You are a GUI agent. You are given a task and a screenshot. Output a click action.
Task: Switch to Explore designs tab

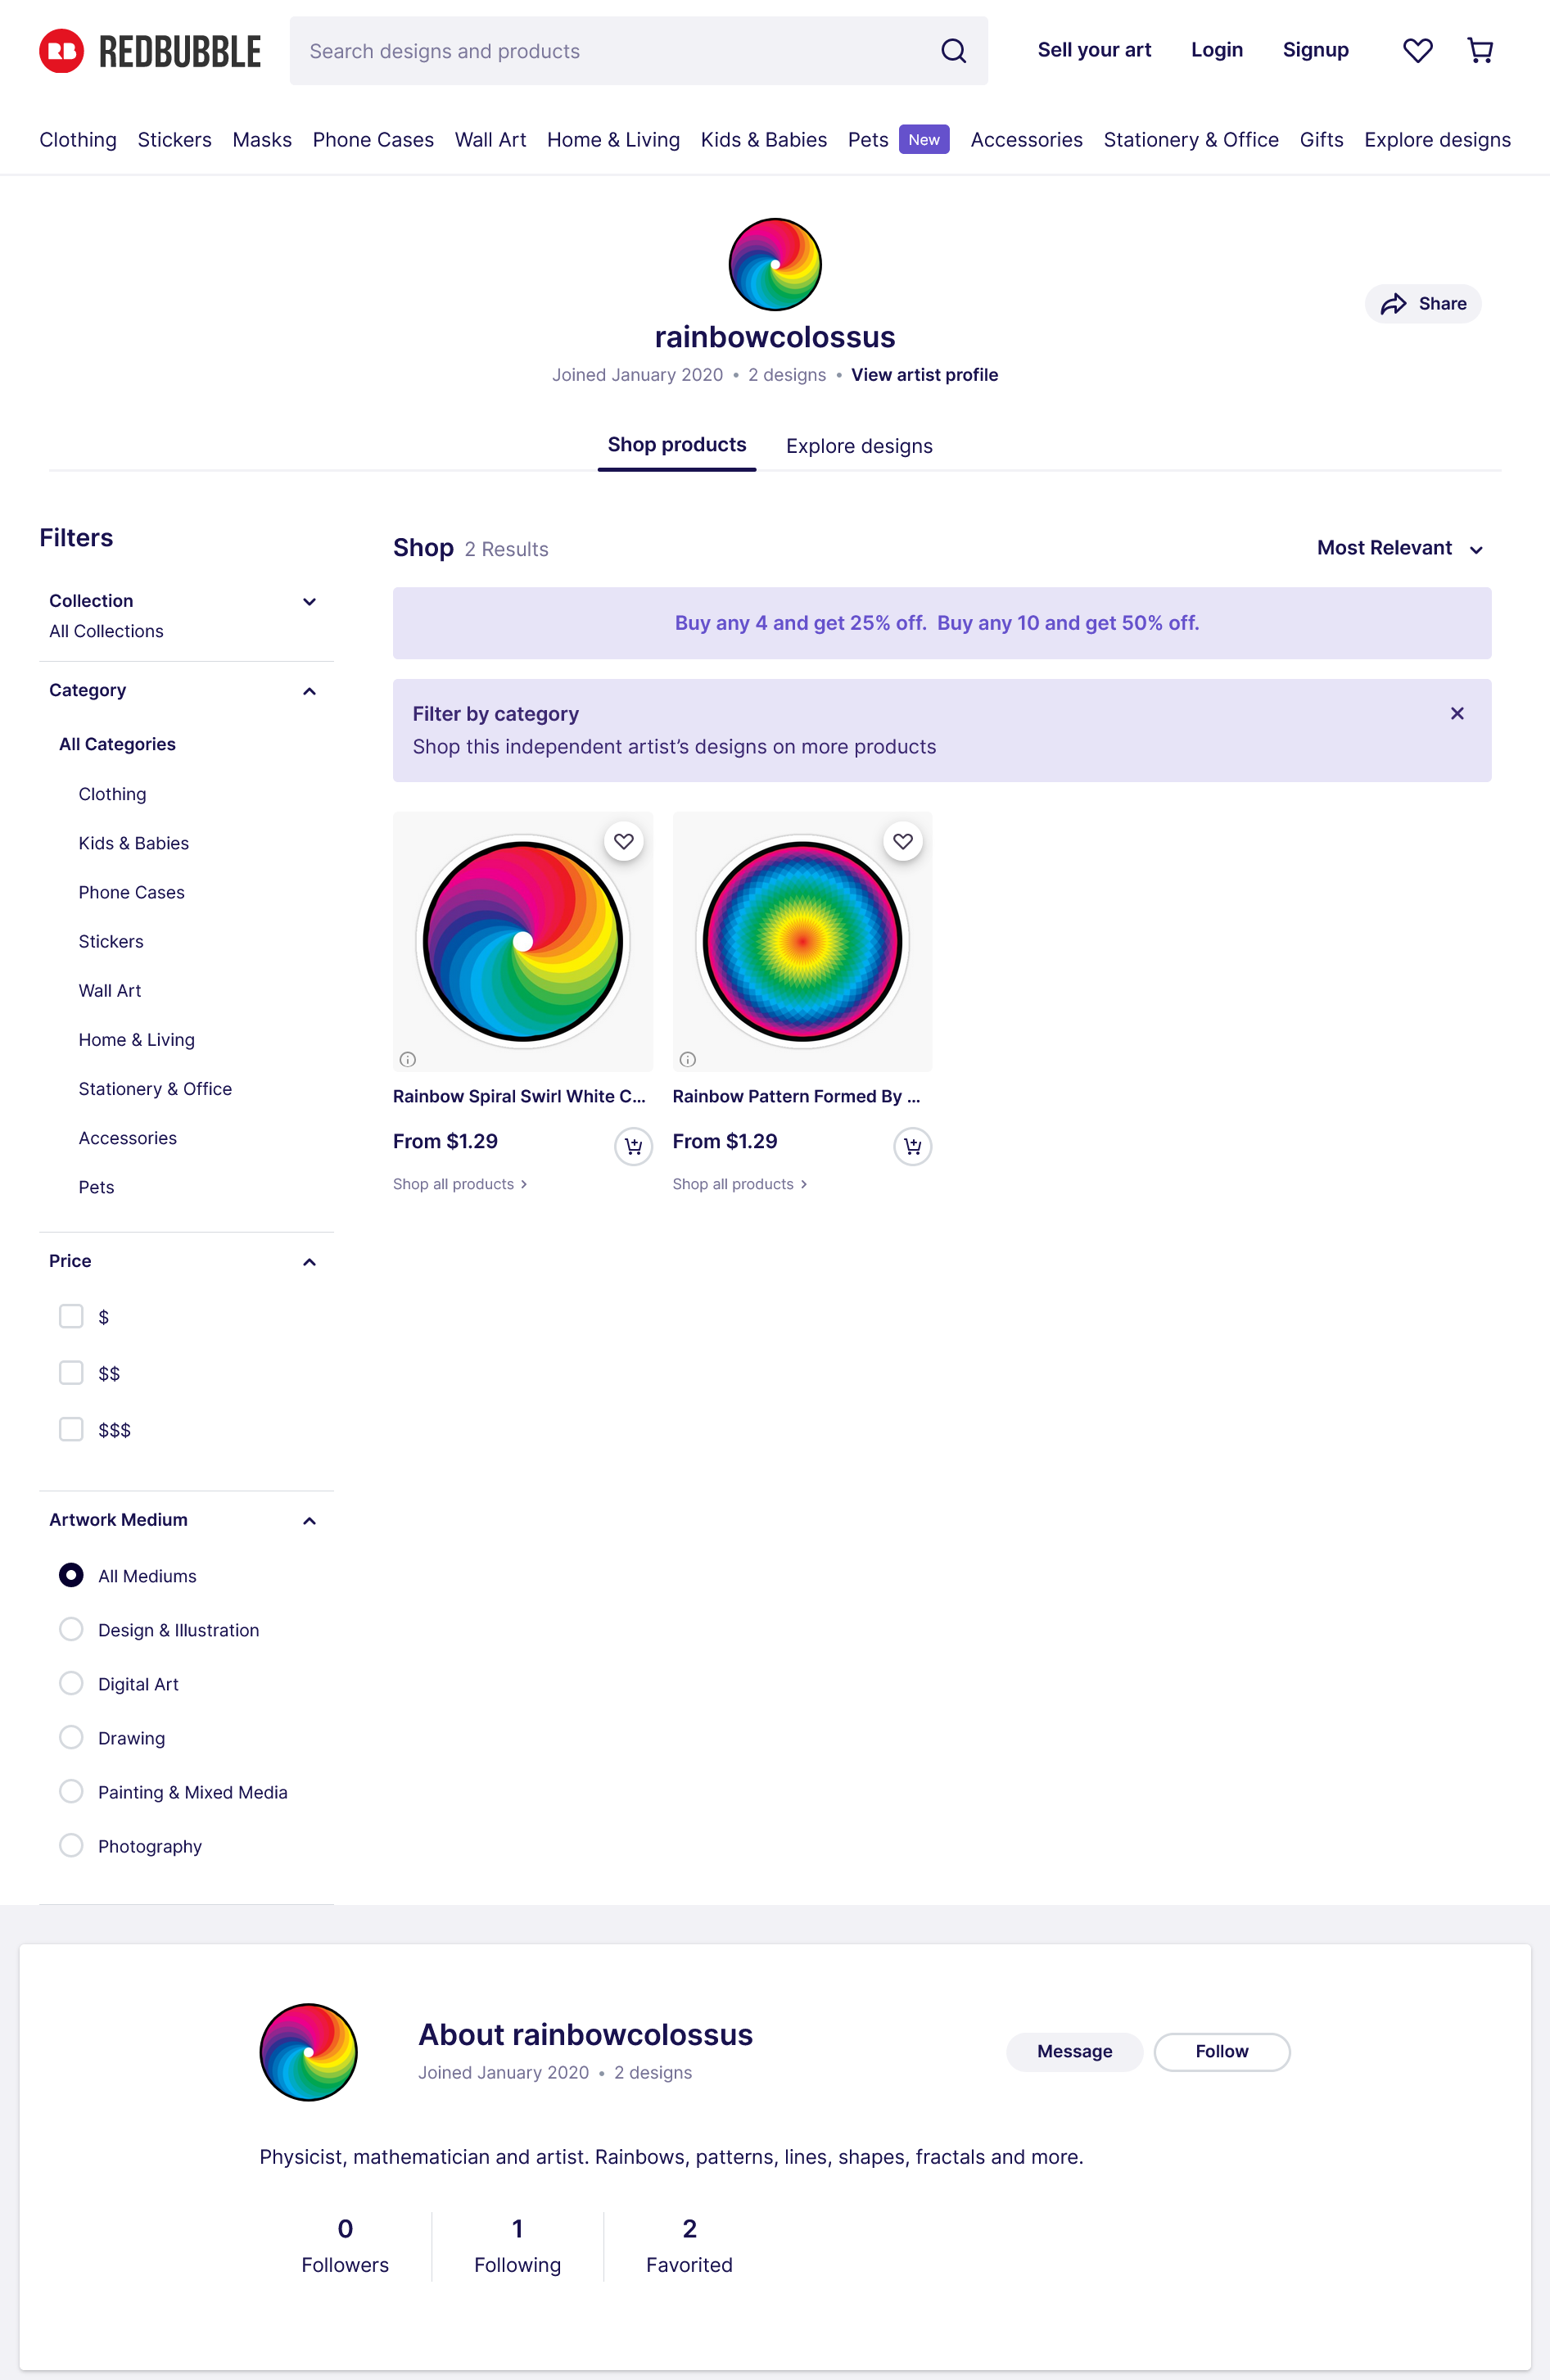pyautogui.click(x=859, y=446)
